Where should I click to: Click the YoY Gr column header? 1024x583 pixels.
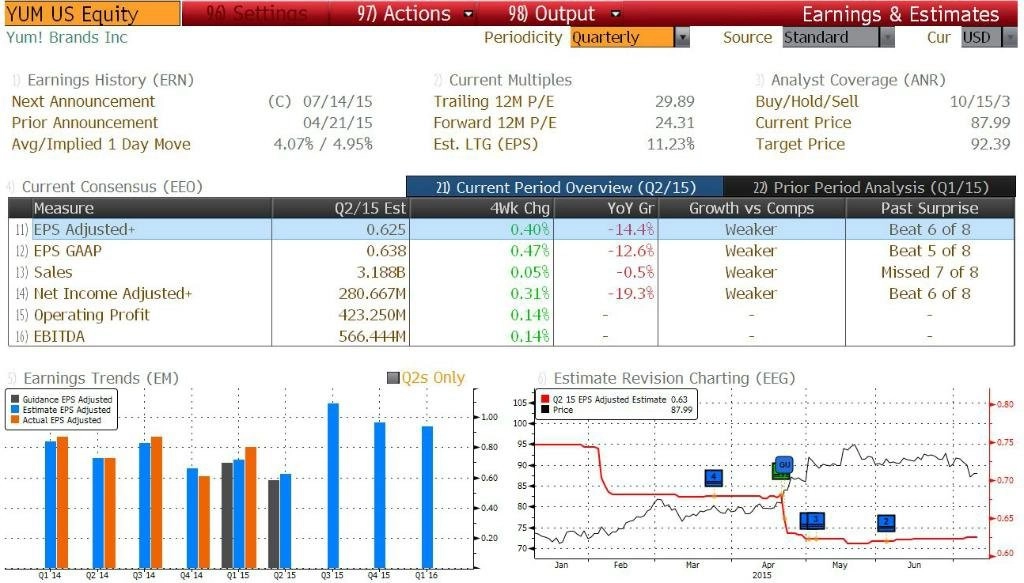point(607,208)
